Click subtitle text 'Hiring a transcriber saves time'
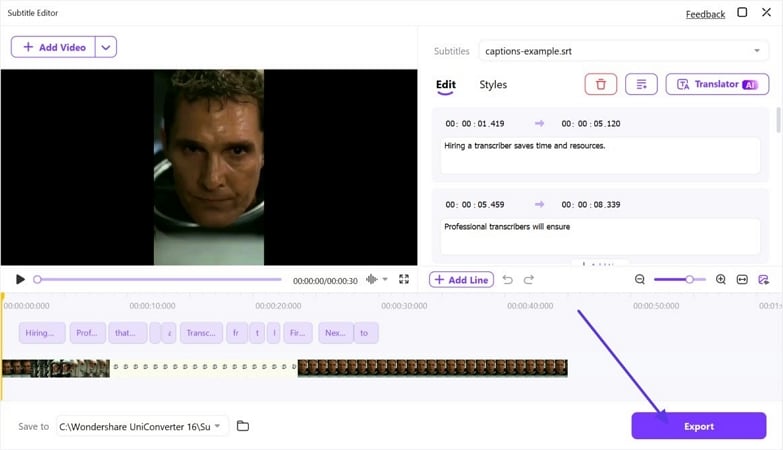The image size is (783, 450). (600, 155)
